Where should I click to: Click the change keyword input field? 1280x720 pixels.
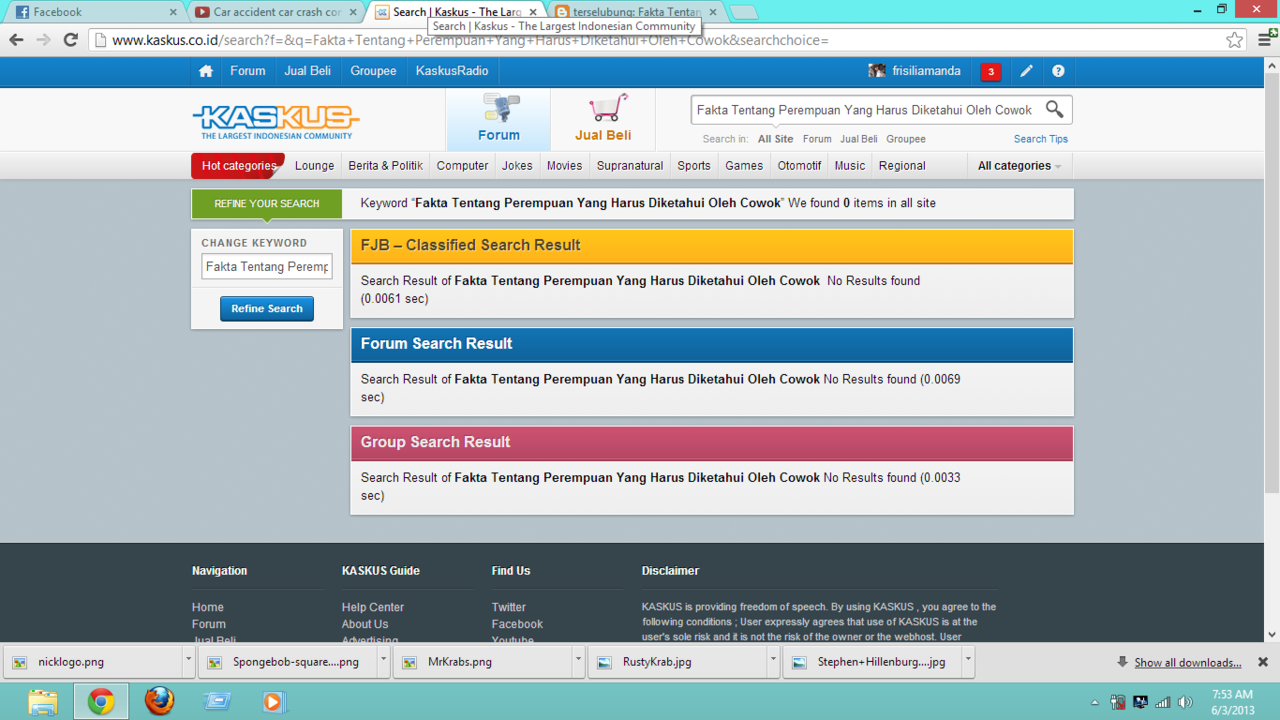[x=267, y=267]
